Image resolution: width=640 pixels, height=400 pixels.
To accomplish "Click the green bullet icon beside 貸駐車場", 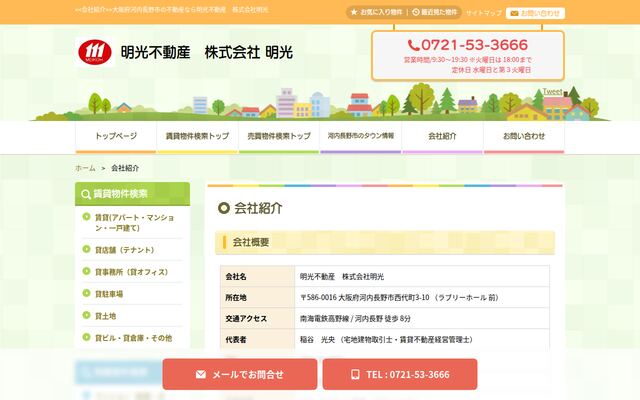I will click(86, 293).
